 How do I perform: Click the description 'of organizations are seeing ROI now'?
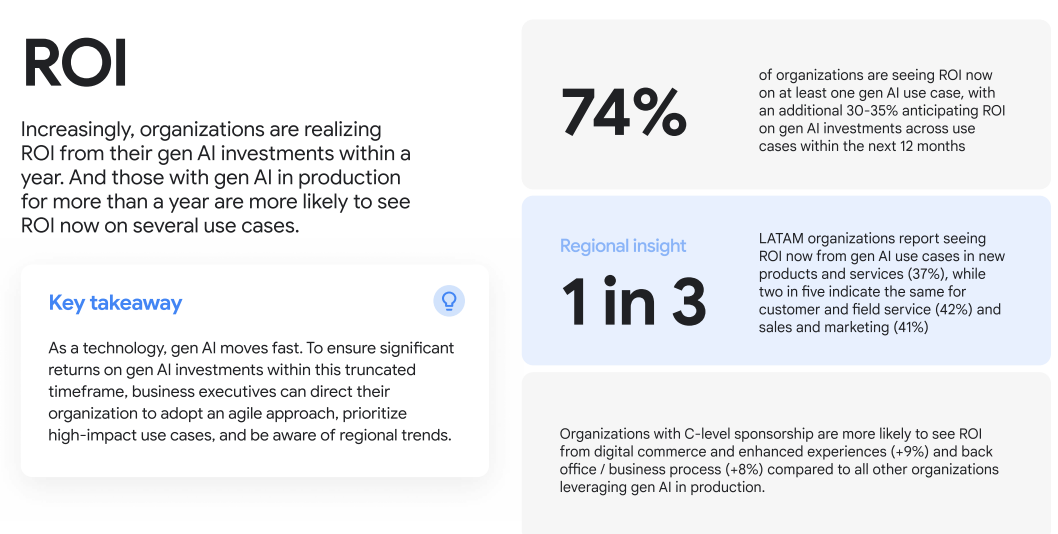pos(875,75)
